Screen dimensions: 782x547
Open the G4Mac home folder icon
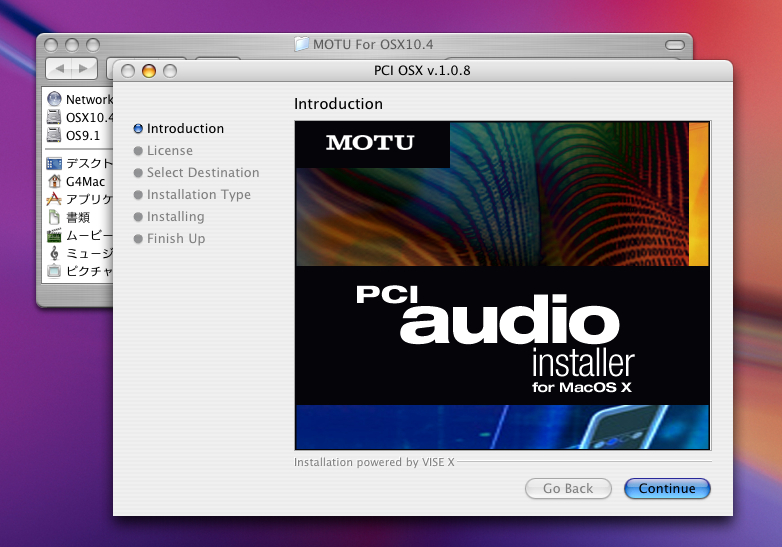pyautogui.click(x=54, y=181)
